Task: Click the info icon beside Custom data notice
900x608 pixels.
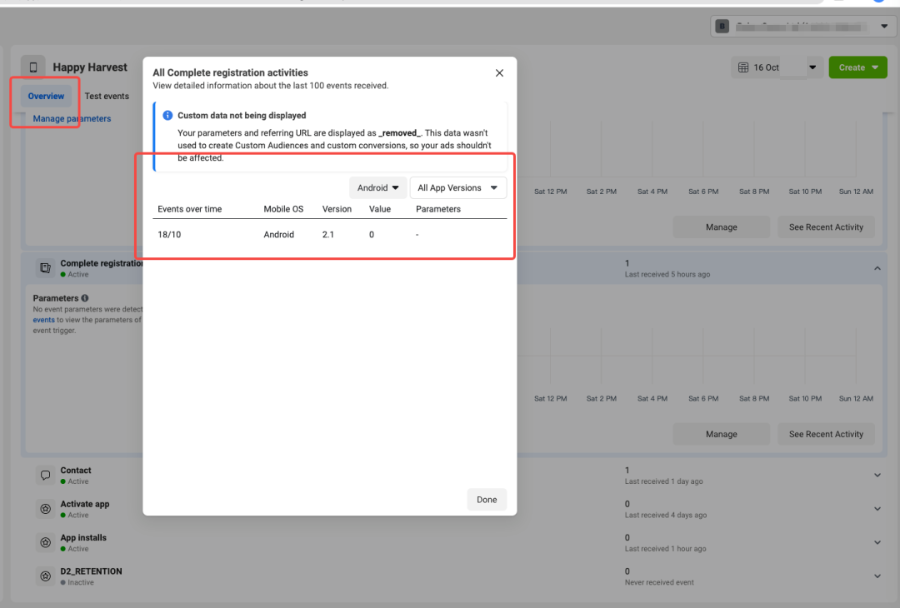Action: 168,115
